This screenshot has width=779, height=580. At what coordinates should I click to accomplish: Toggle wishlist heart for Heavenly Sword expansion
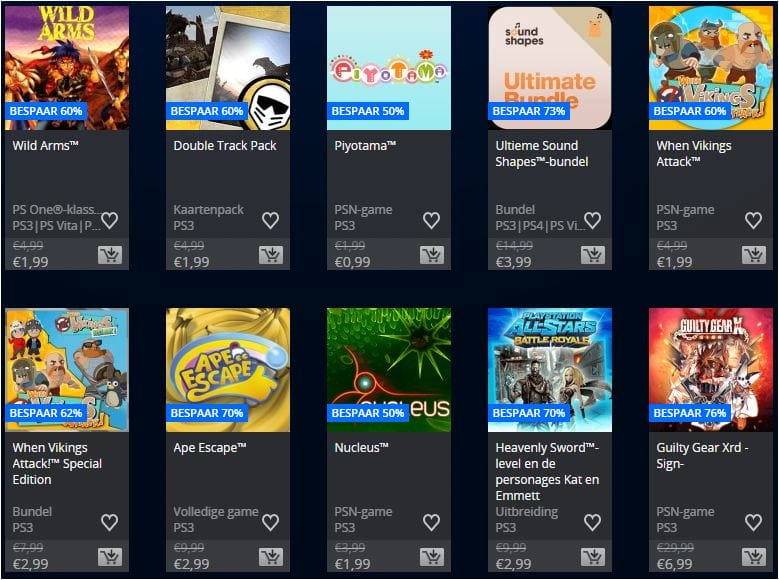pyautogui.click(x=592, y=522)
